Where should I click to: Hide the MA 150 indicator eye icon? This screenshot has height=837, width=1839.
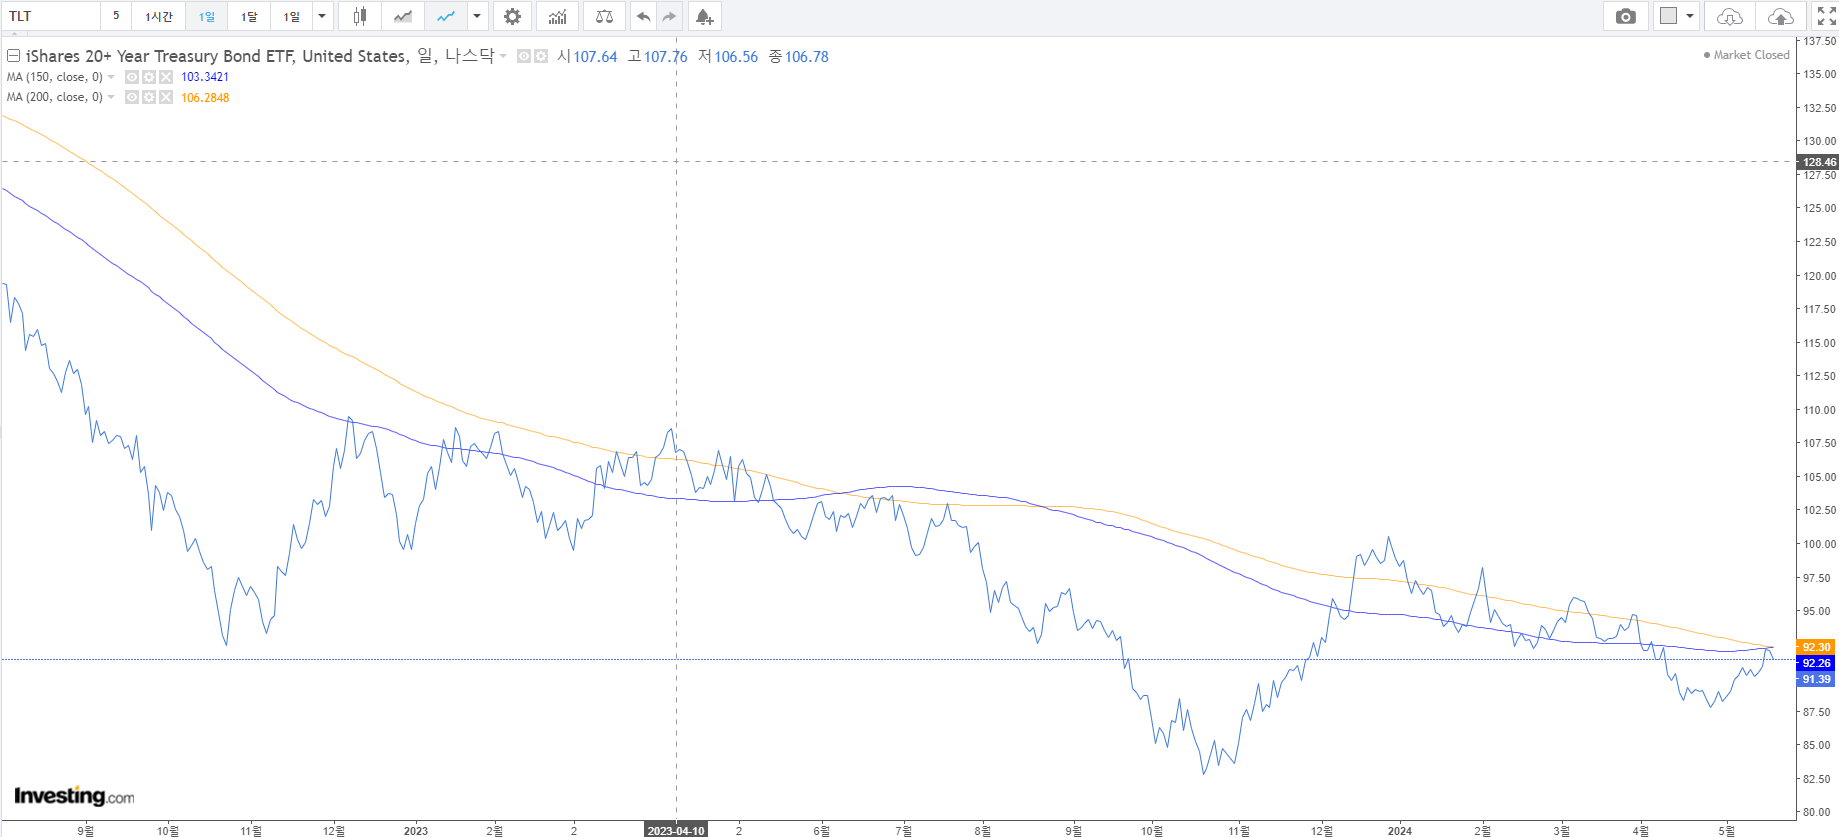(x=132, y=77)
